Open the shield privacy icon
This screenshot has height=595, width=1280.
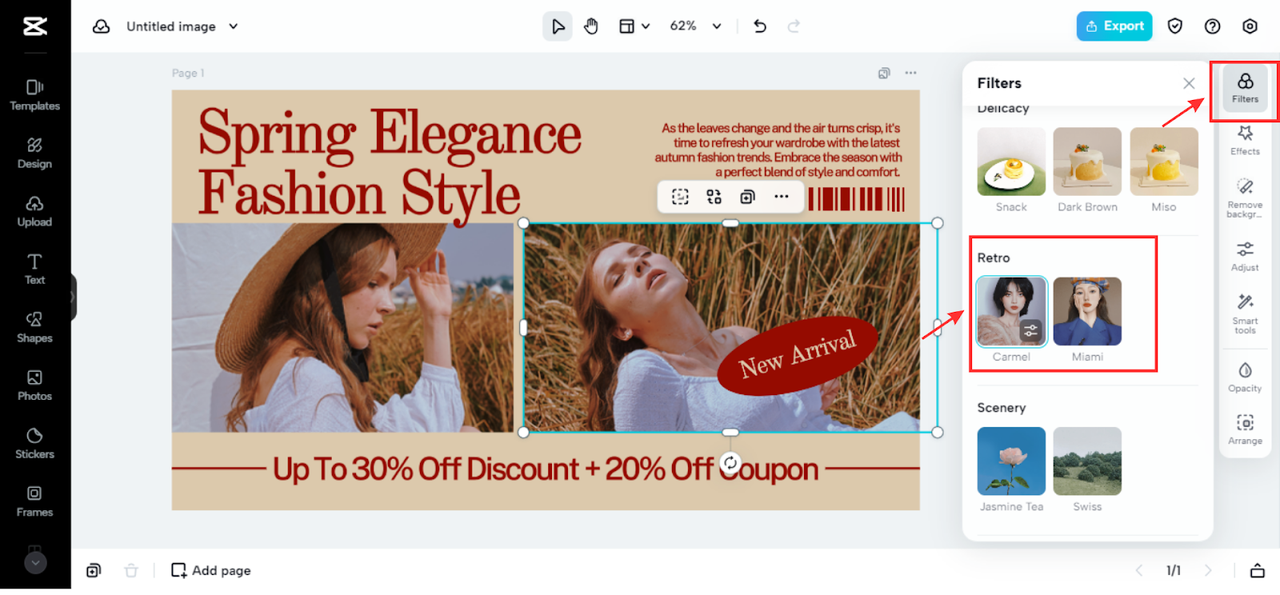point(1175,27)
